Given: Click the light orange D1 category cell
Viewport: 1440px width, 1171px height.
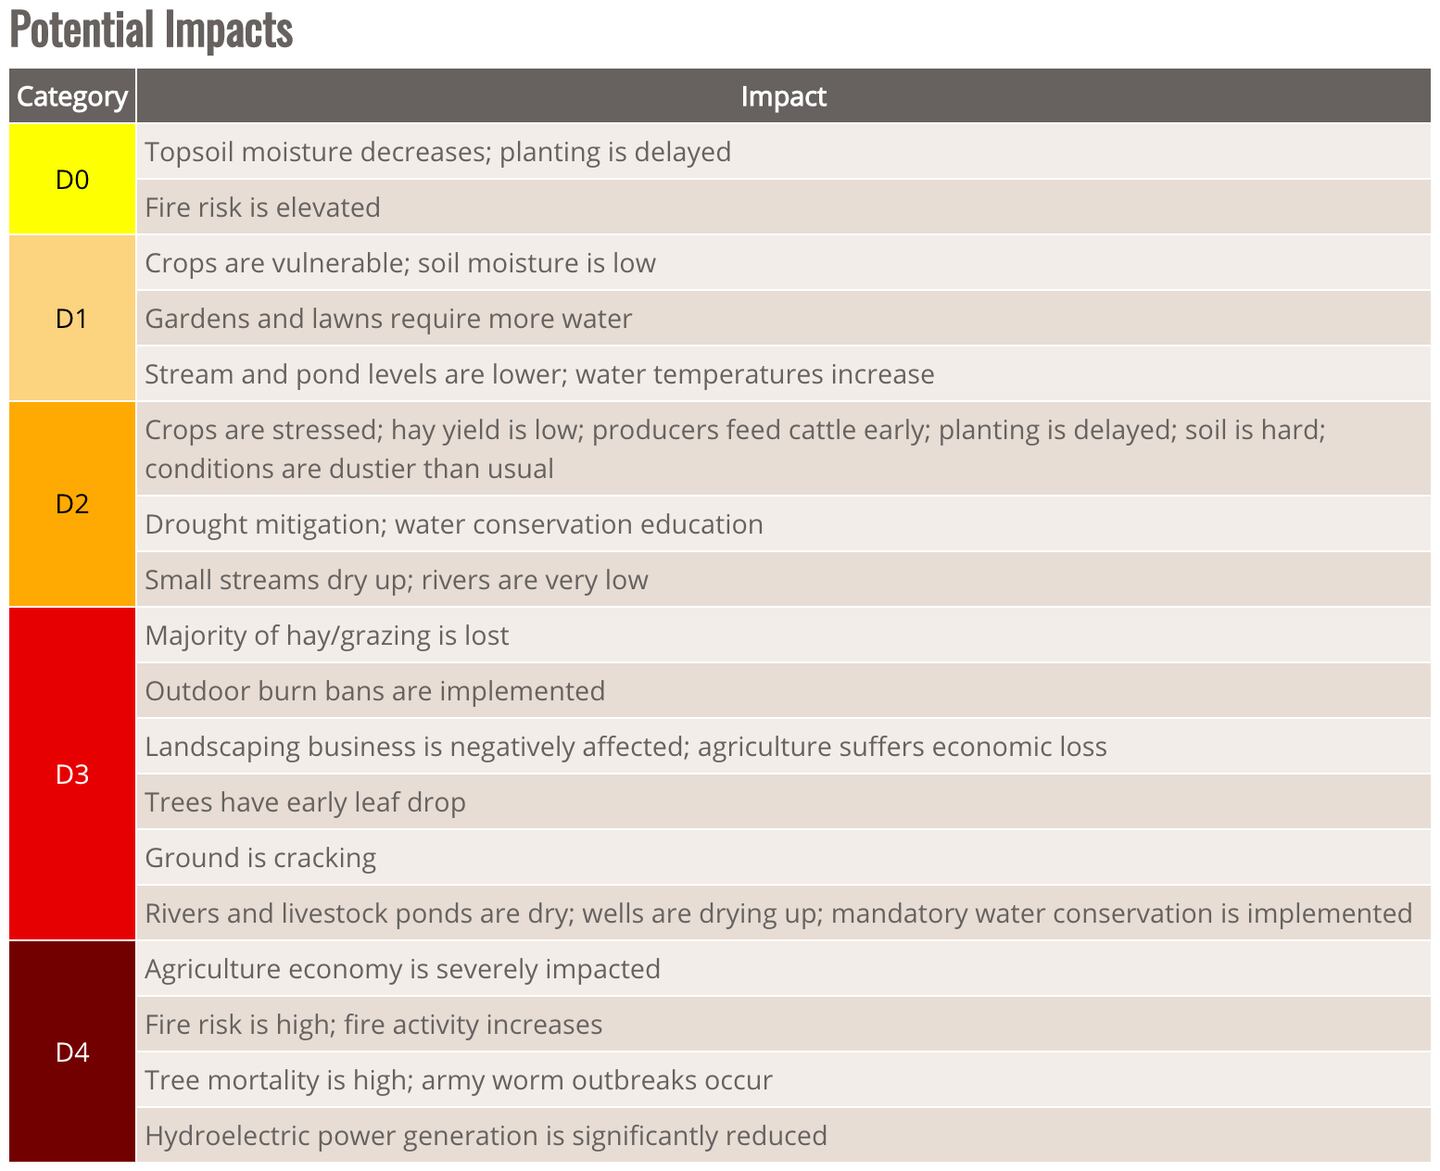Looking at the screenshot, I should 72,319.
